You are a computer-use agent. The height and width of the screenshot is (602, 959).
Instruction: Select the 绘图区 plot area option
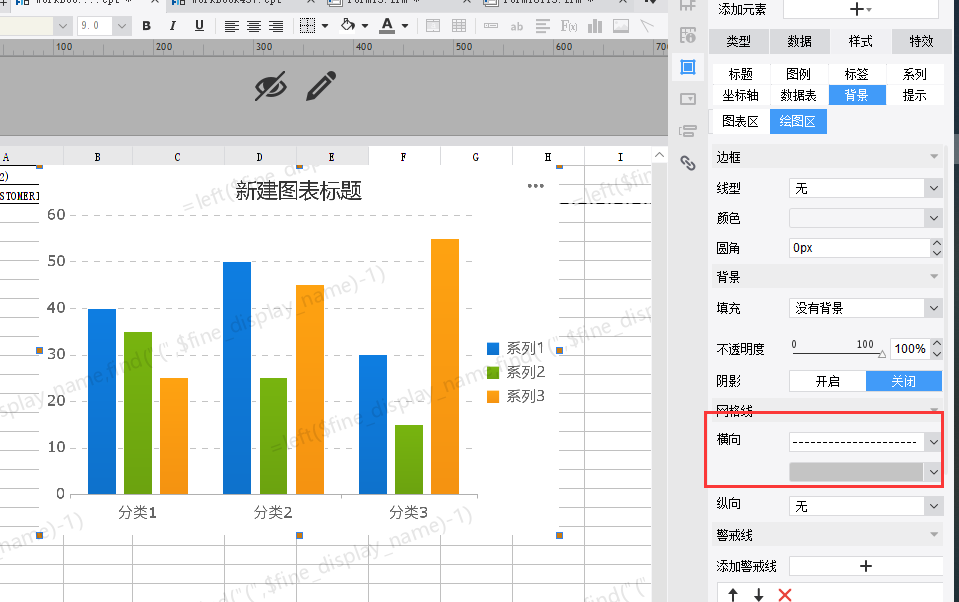[x=798, y=121]
